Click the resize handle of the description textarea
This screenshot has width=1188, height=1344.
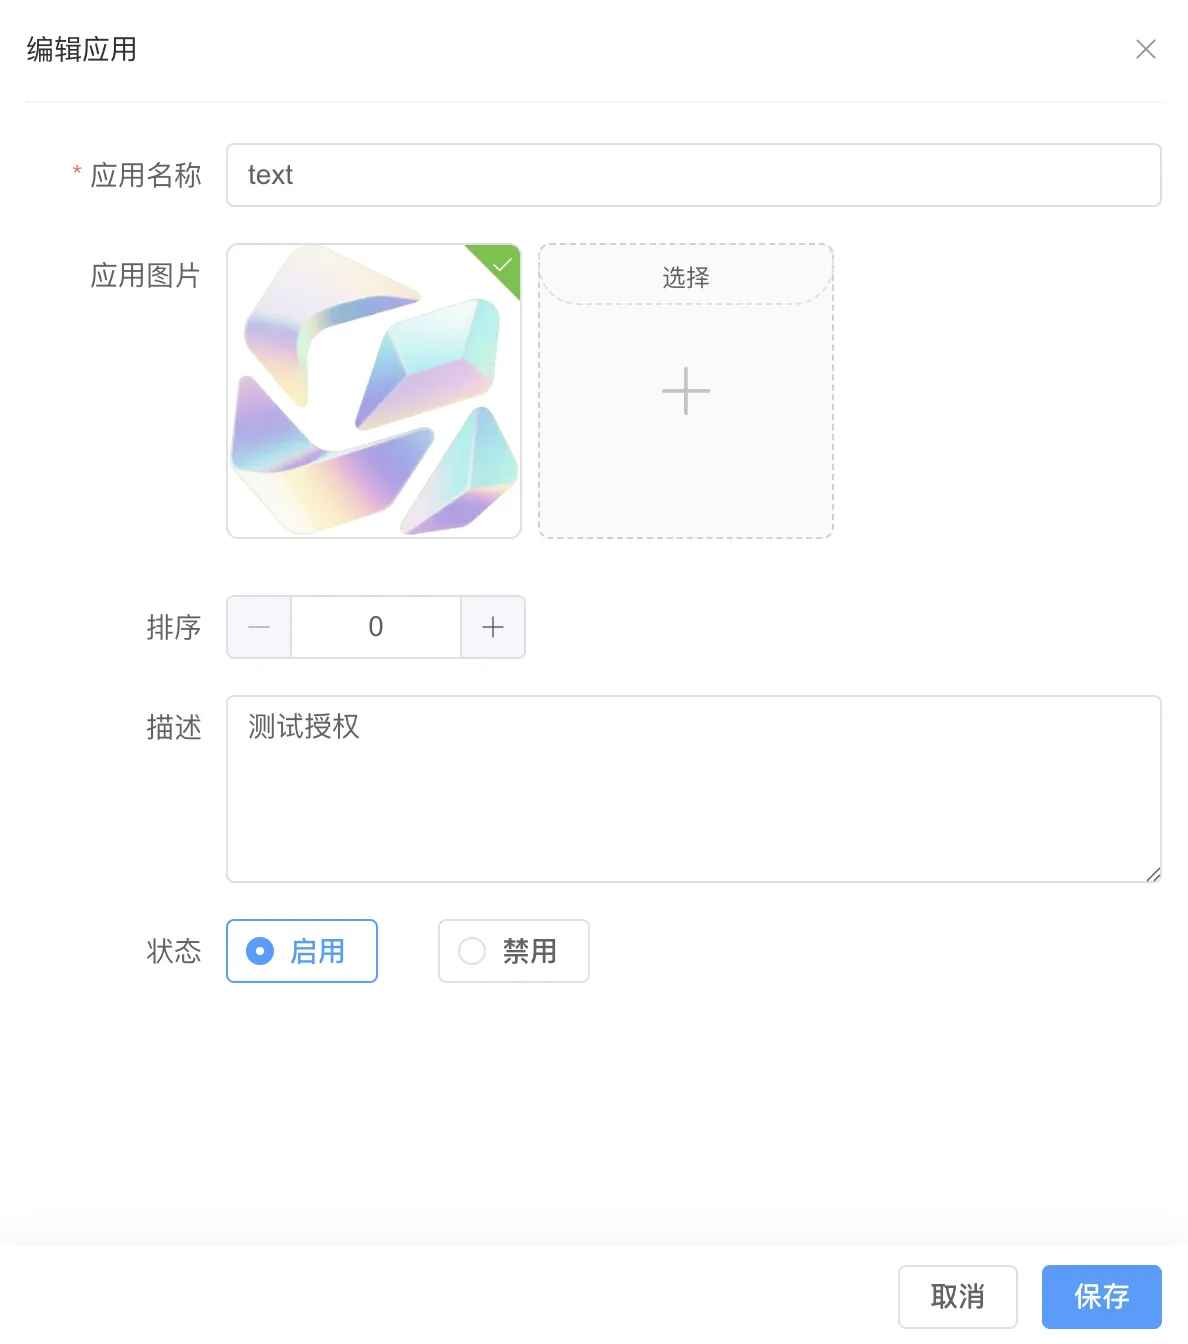[1152, 873]
